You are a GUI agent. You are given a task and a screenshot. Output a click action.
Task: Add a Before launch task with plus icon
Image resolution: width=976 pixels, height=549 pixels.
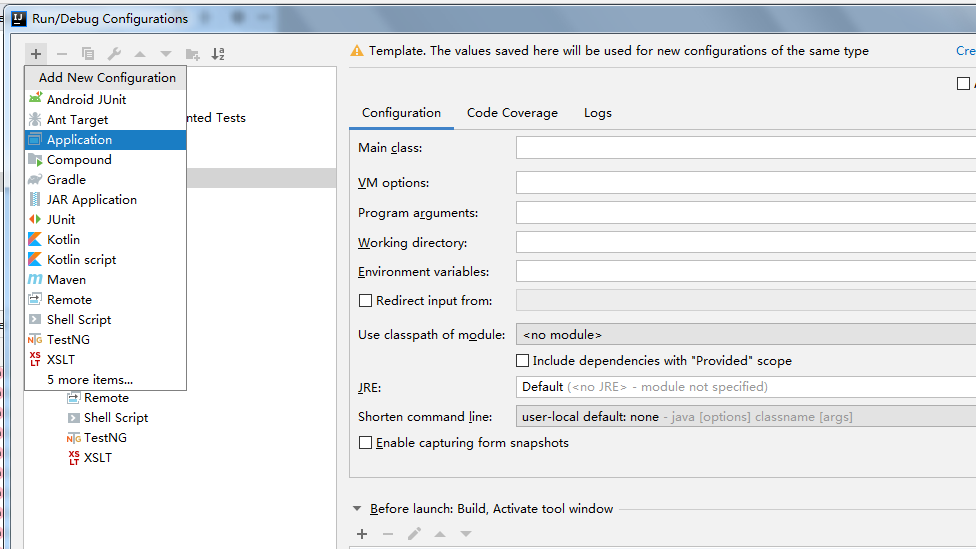tap(362, 533)
